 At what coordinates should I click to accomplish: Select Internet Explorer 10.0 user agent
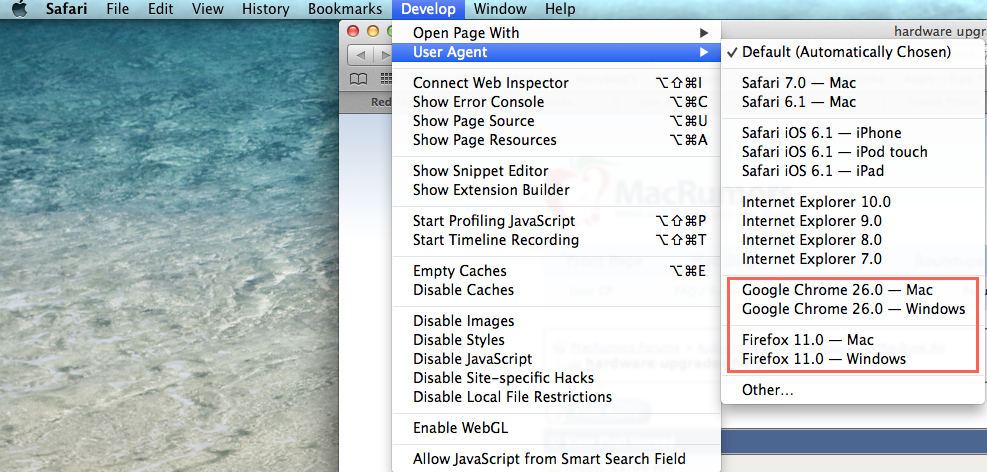point(851,202)
